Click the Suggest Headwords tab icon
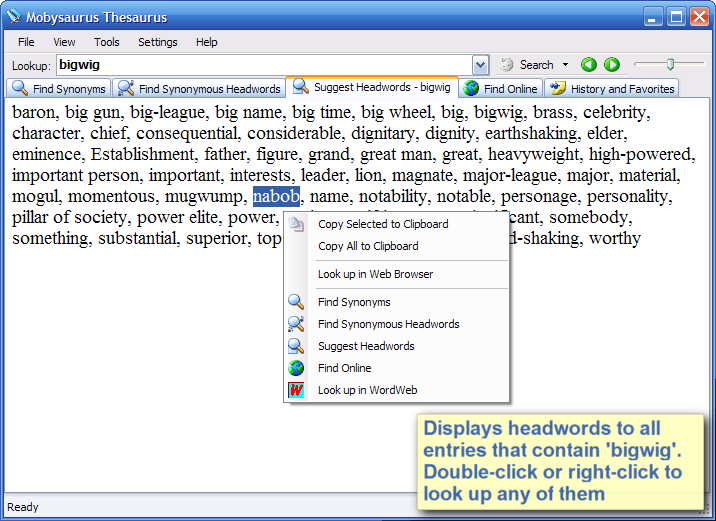Screen dimensions: 716x521 click(x=300, y=86)
